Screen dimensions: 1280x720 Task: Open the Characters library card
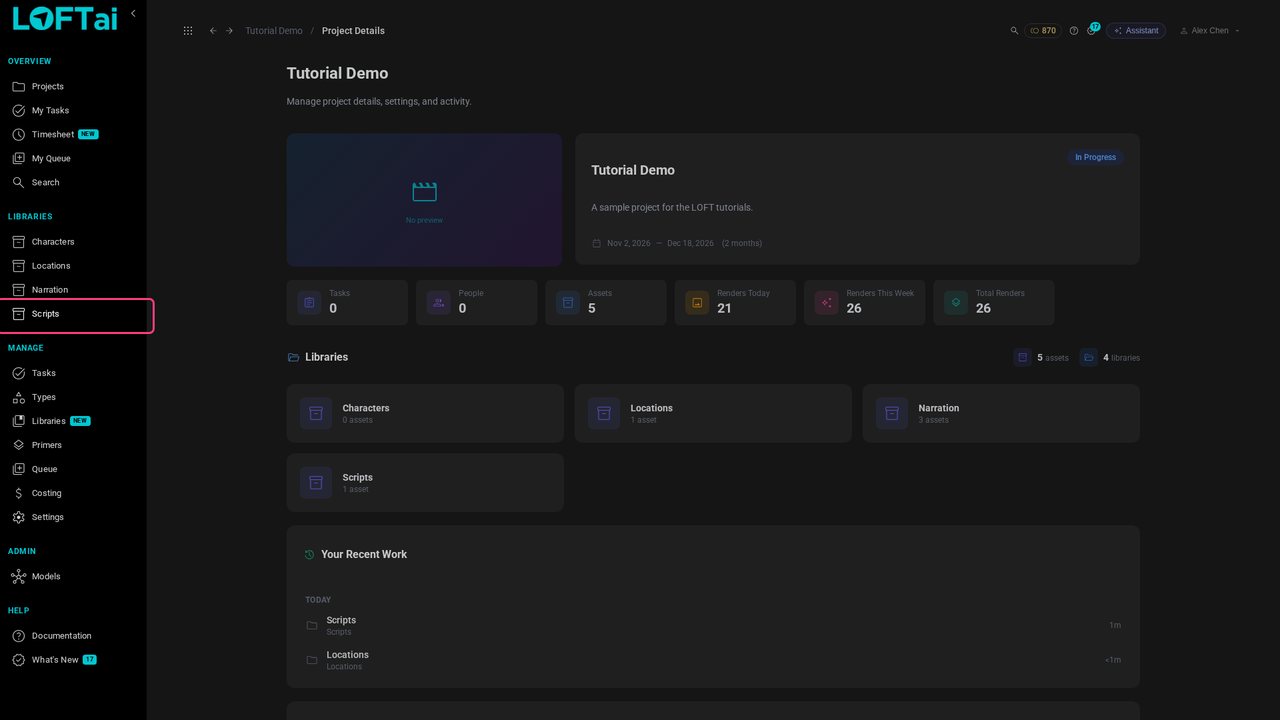425,413
